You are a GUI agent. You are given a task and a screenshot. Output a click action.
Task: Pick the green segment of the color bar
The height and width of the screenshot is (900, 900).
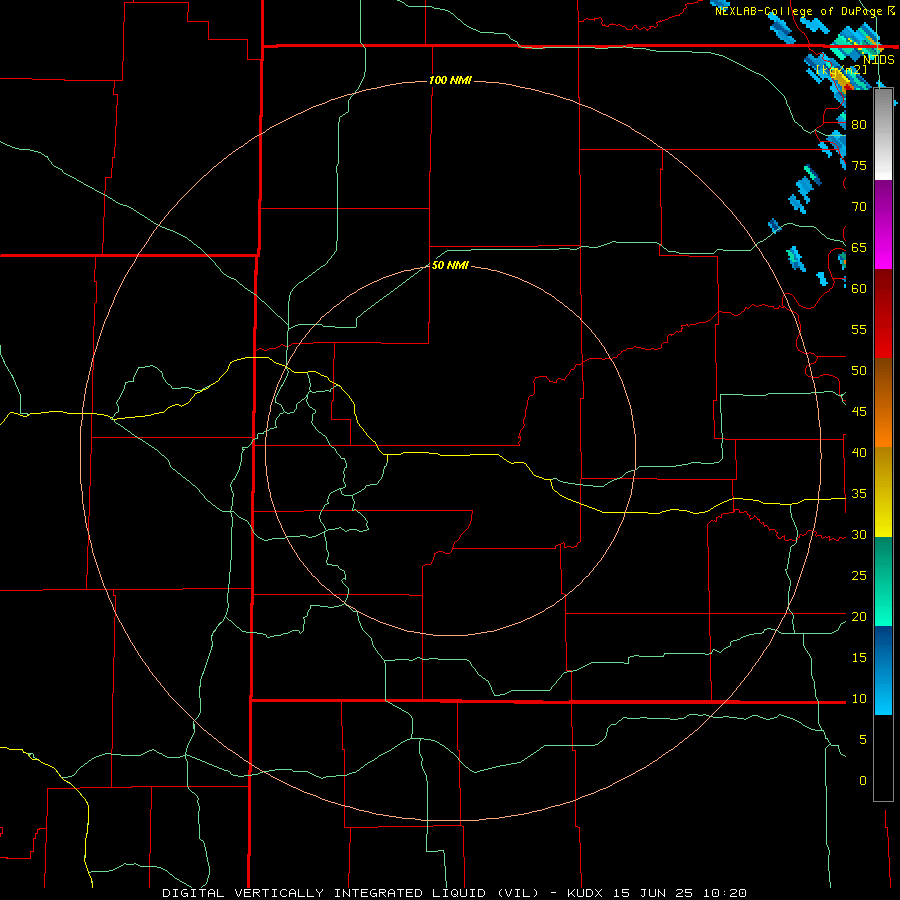point(883,581)
